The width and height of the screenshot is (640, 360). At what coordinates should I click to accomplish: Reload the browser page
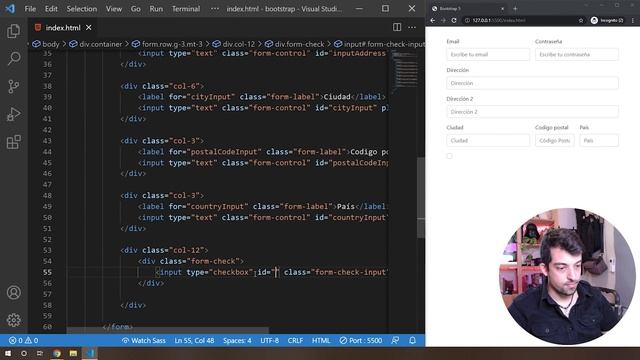[x=454, y=20]
